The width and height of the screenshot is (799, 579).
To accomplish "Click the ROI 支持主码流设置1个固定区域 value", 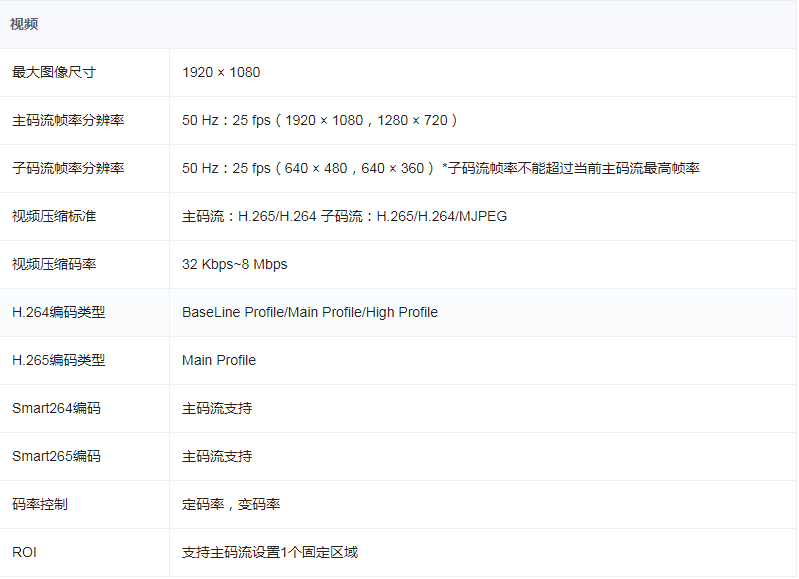I will [x=270, y=552].
